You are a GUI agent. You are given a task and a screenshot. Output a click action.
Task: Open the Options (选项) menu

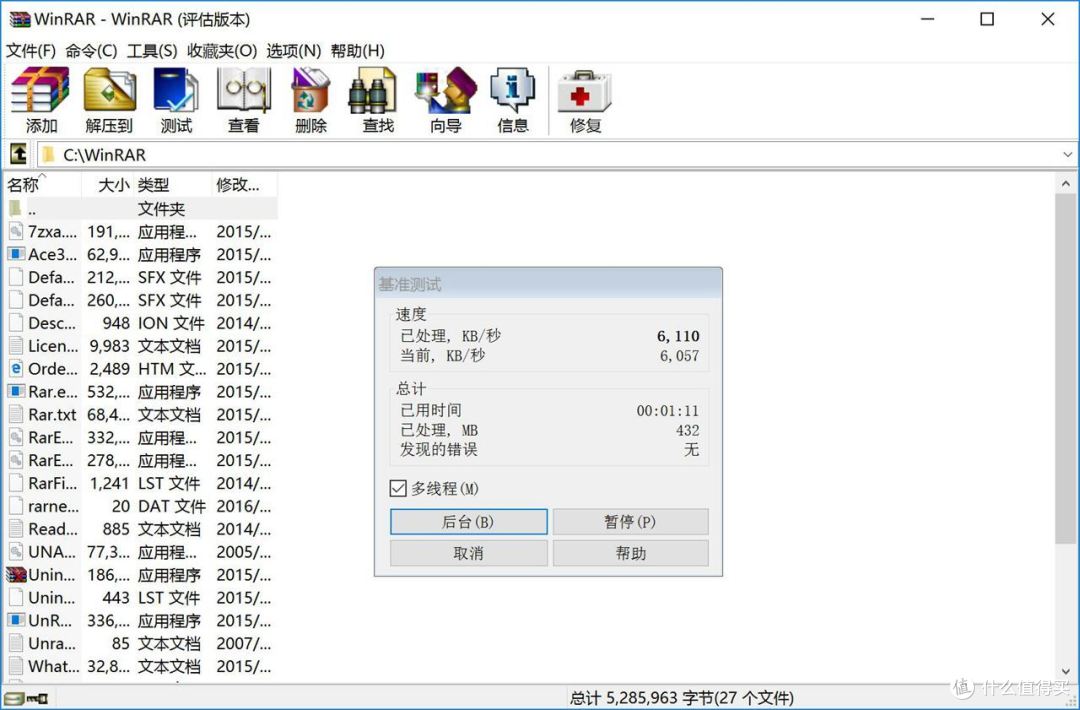point(293,51)
